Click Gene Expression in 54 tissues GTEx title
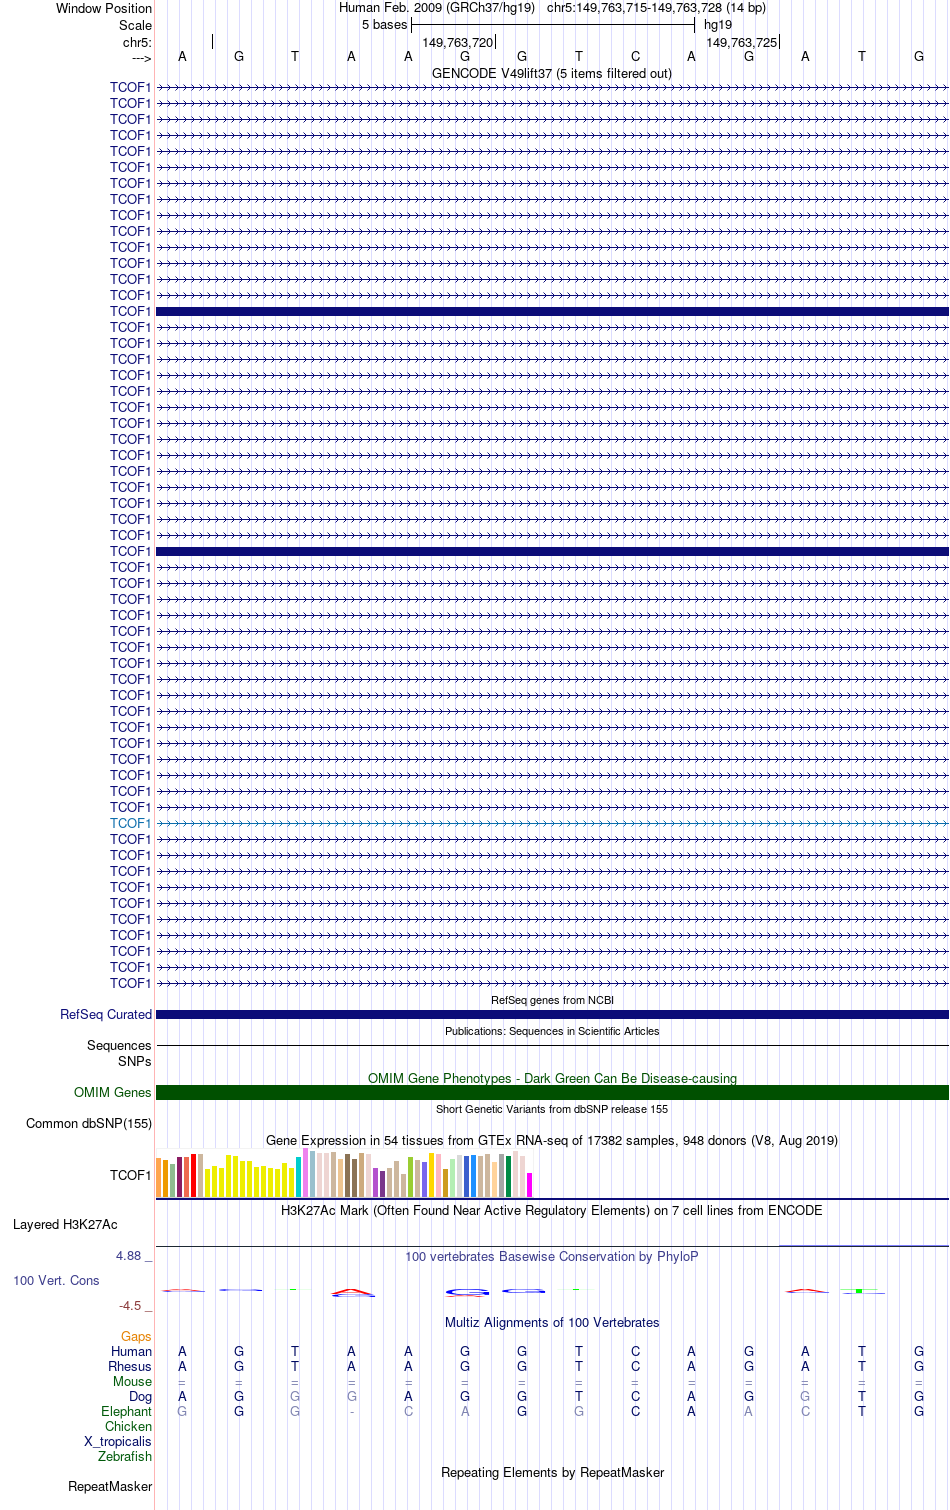950x1510 pixels. (x=552, y=1140)
